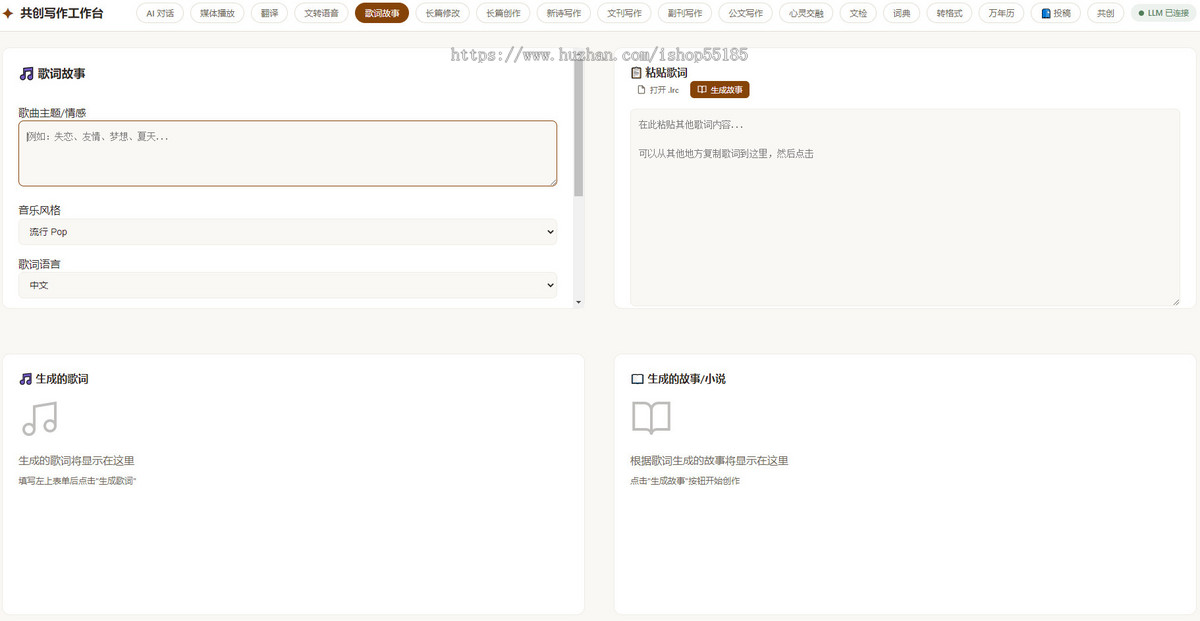This screenshot has width=1200, height=621.
Task: Open the 歌词语言 dropdown showing 中文
Action: coord(288,285)
